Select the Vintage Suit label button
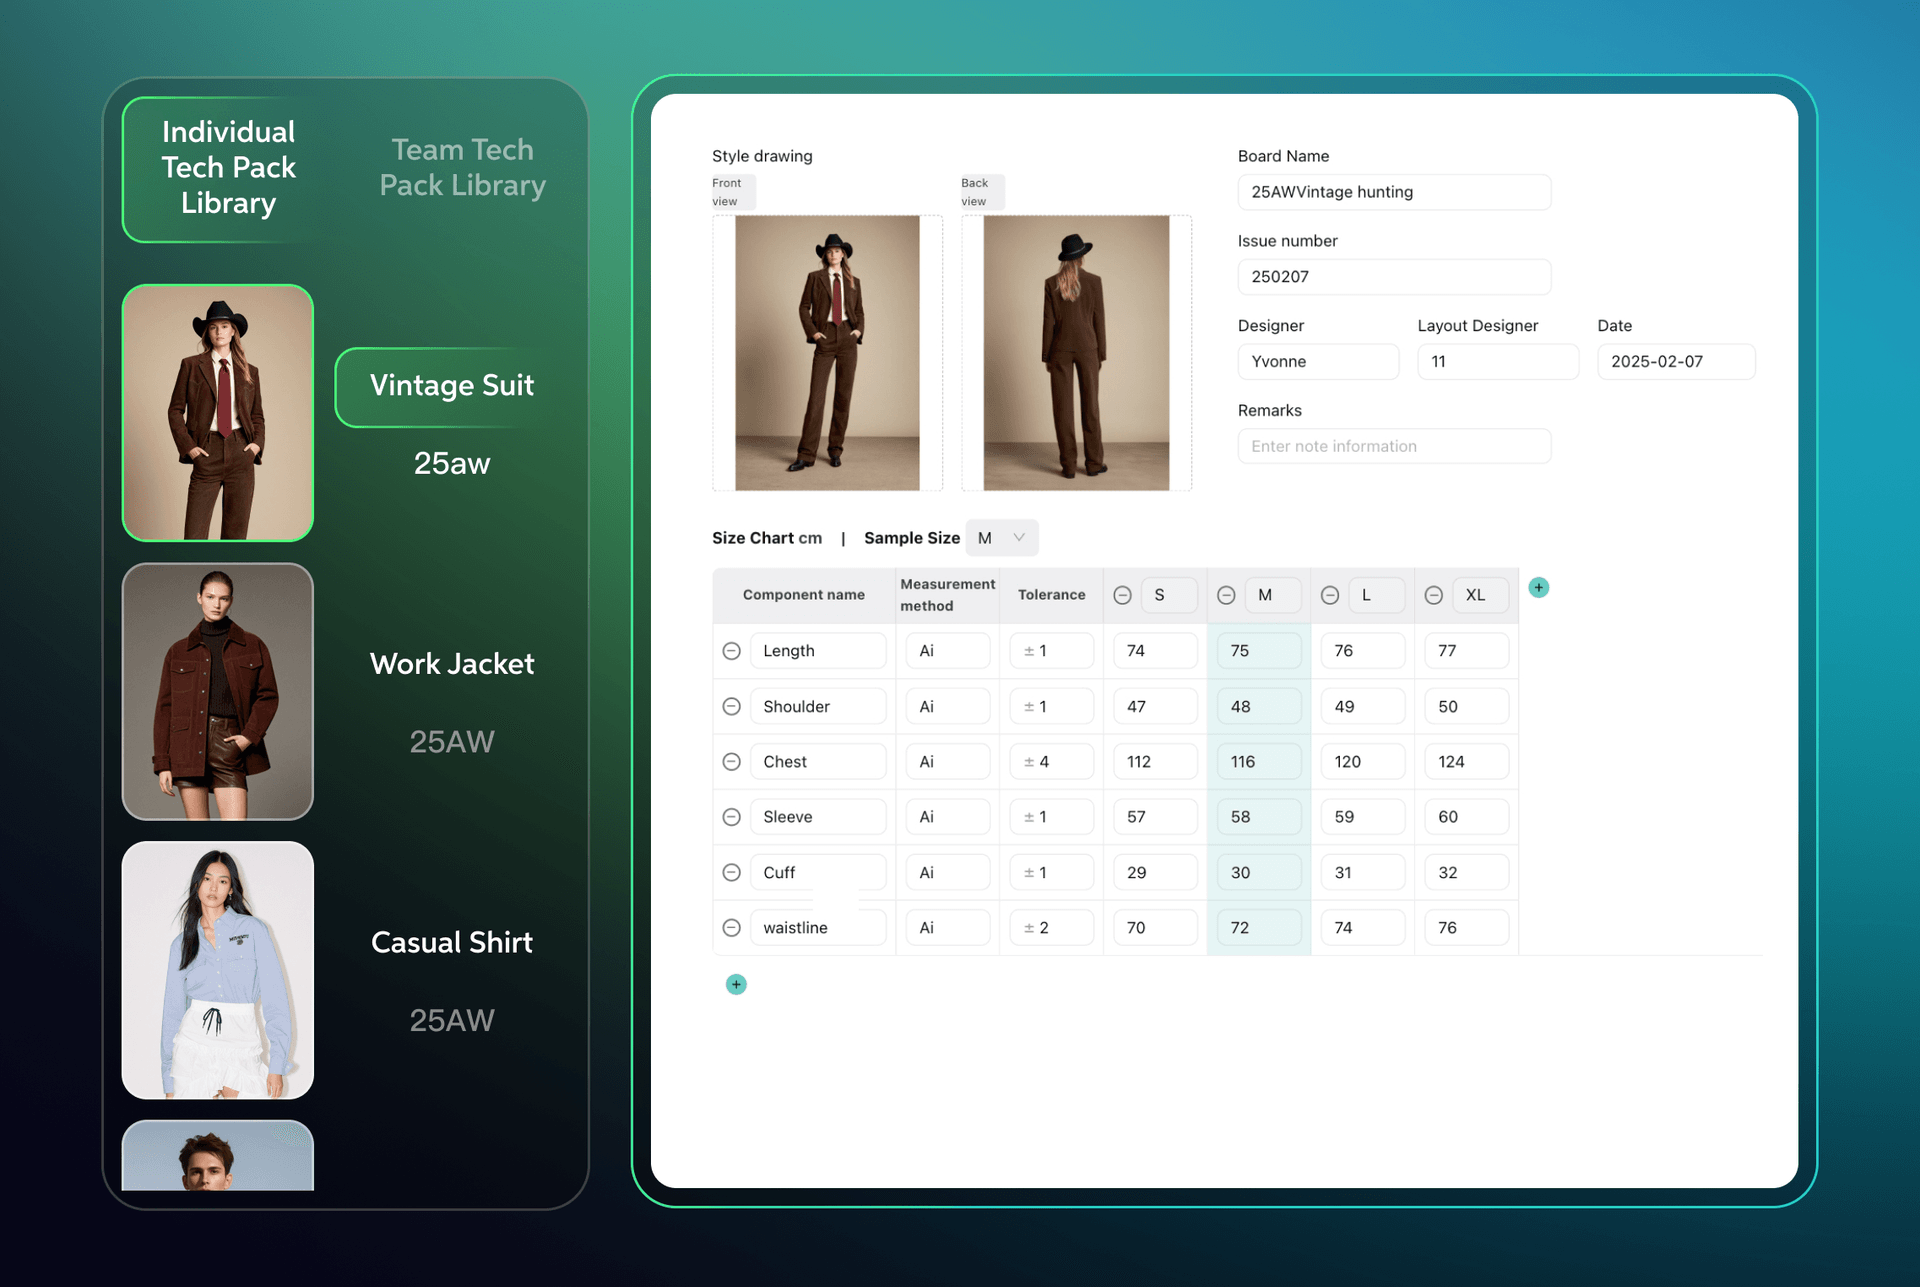This screenshot has height=1287, width=1920. [451, 386]
